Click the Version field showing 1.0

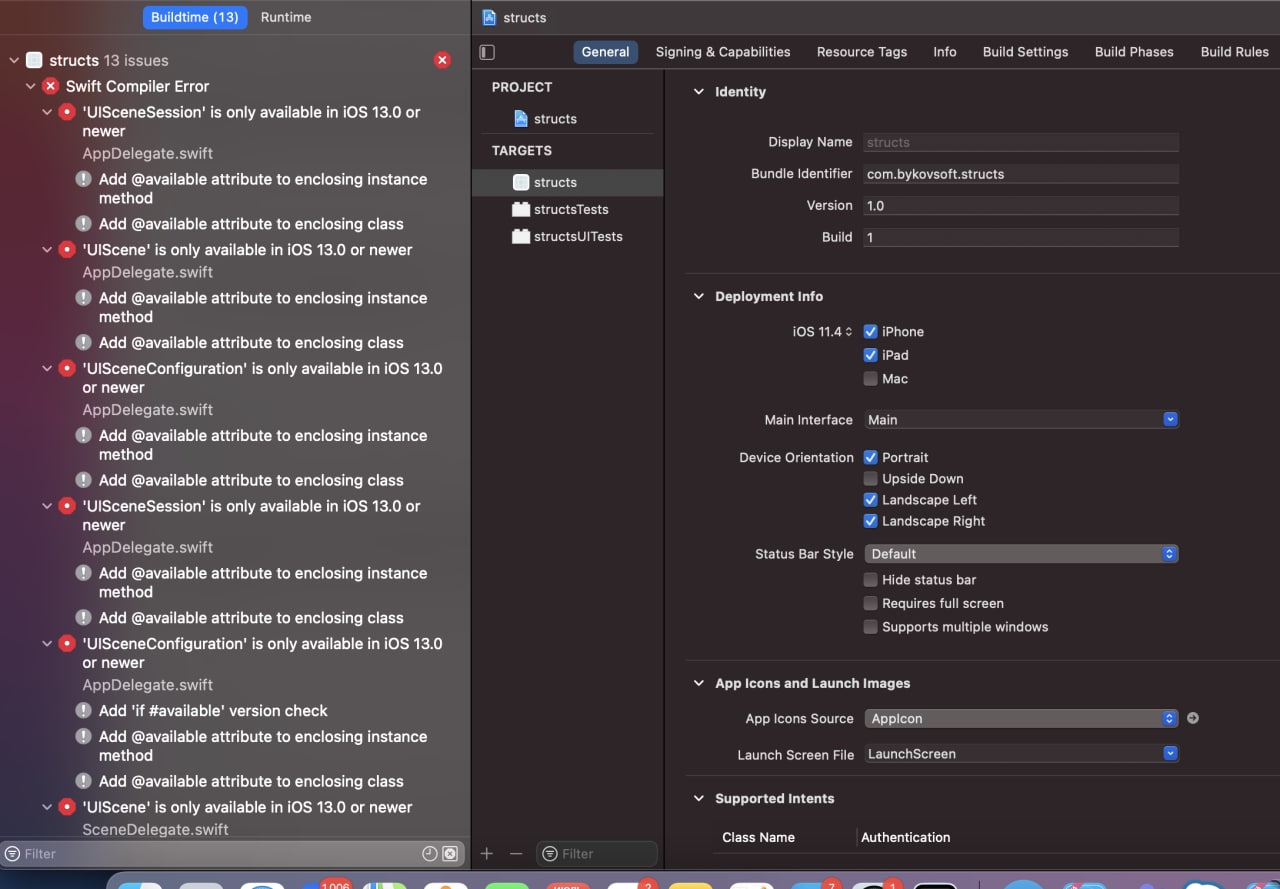(x=1021, y=205)
